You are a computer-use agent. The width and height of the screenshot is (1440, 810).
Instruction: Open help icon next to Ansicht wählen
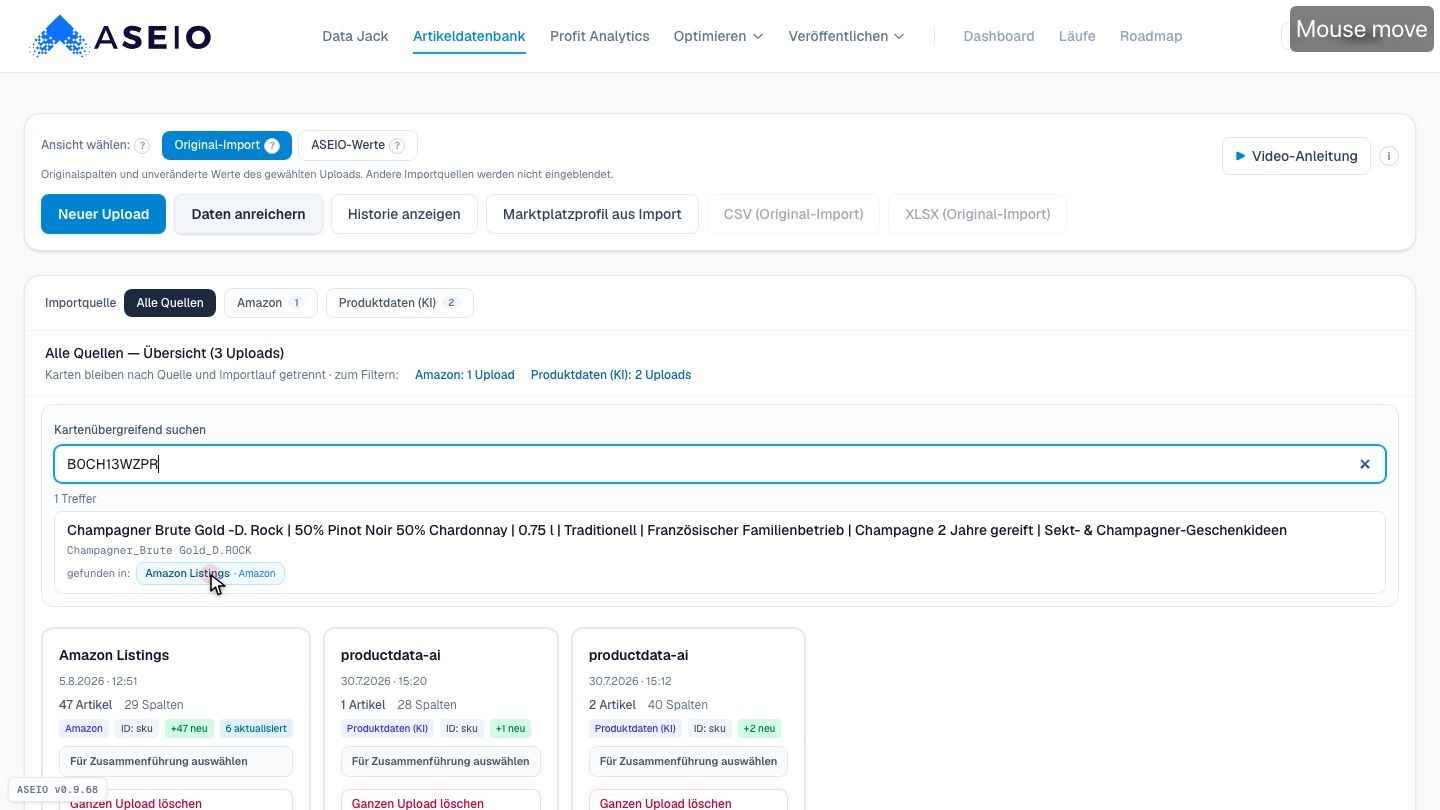(x=142, y=146)
